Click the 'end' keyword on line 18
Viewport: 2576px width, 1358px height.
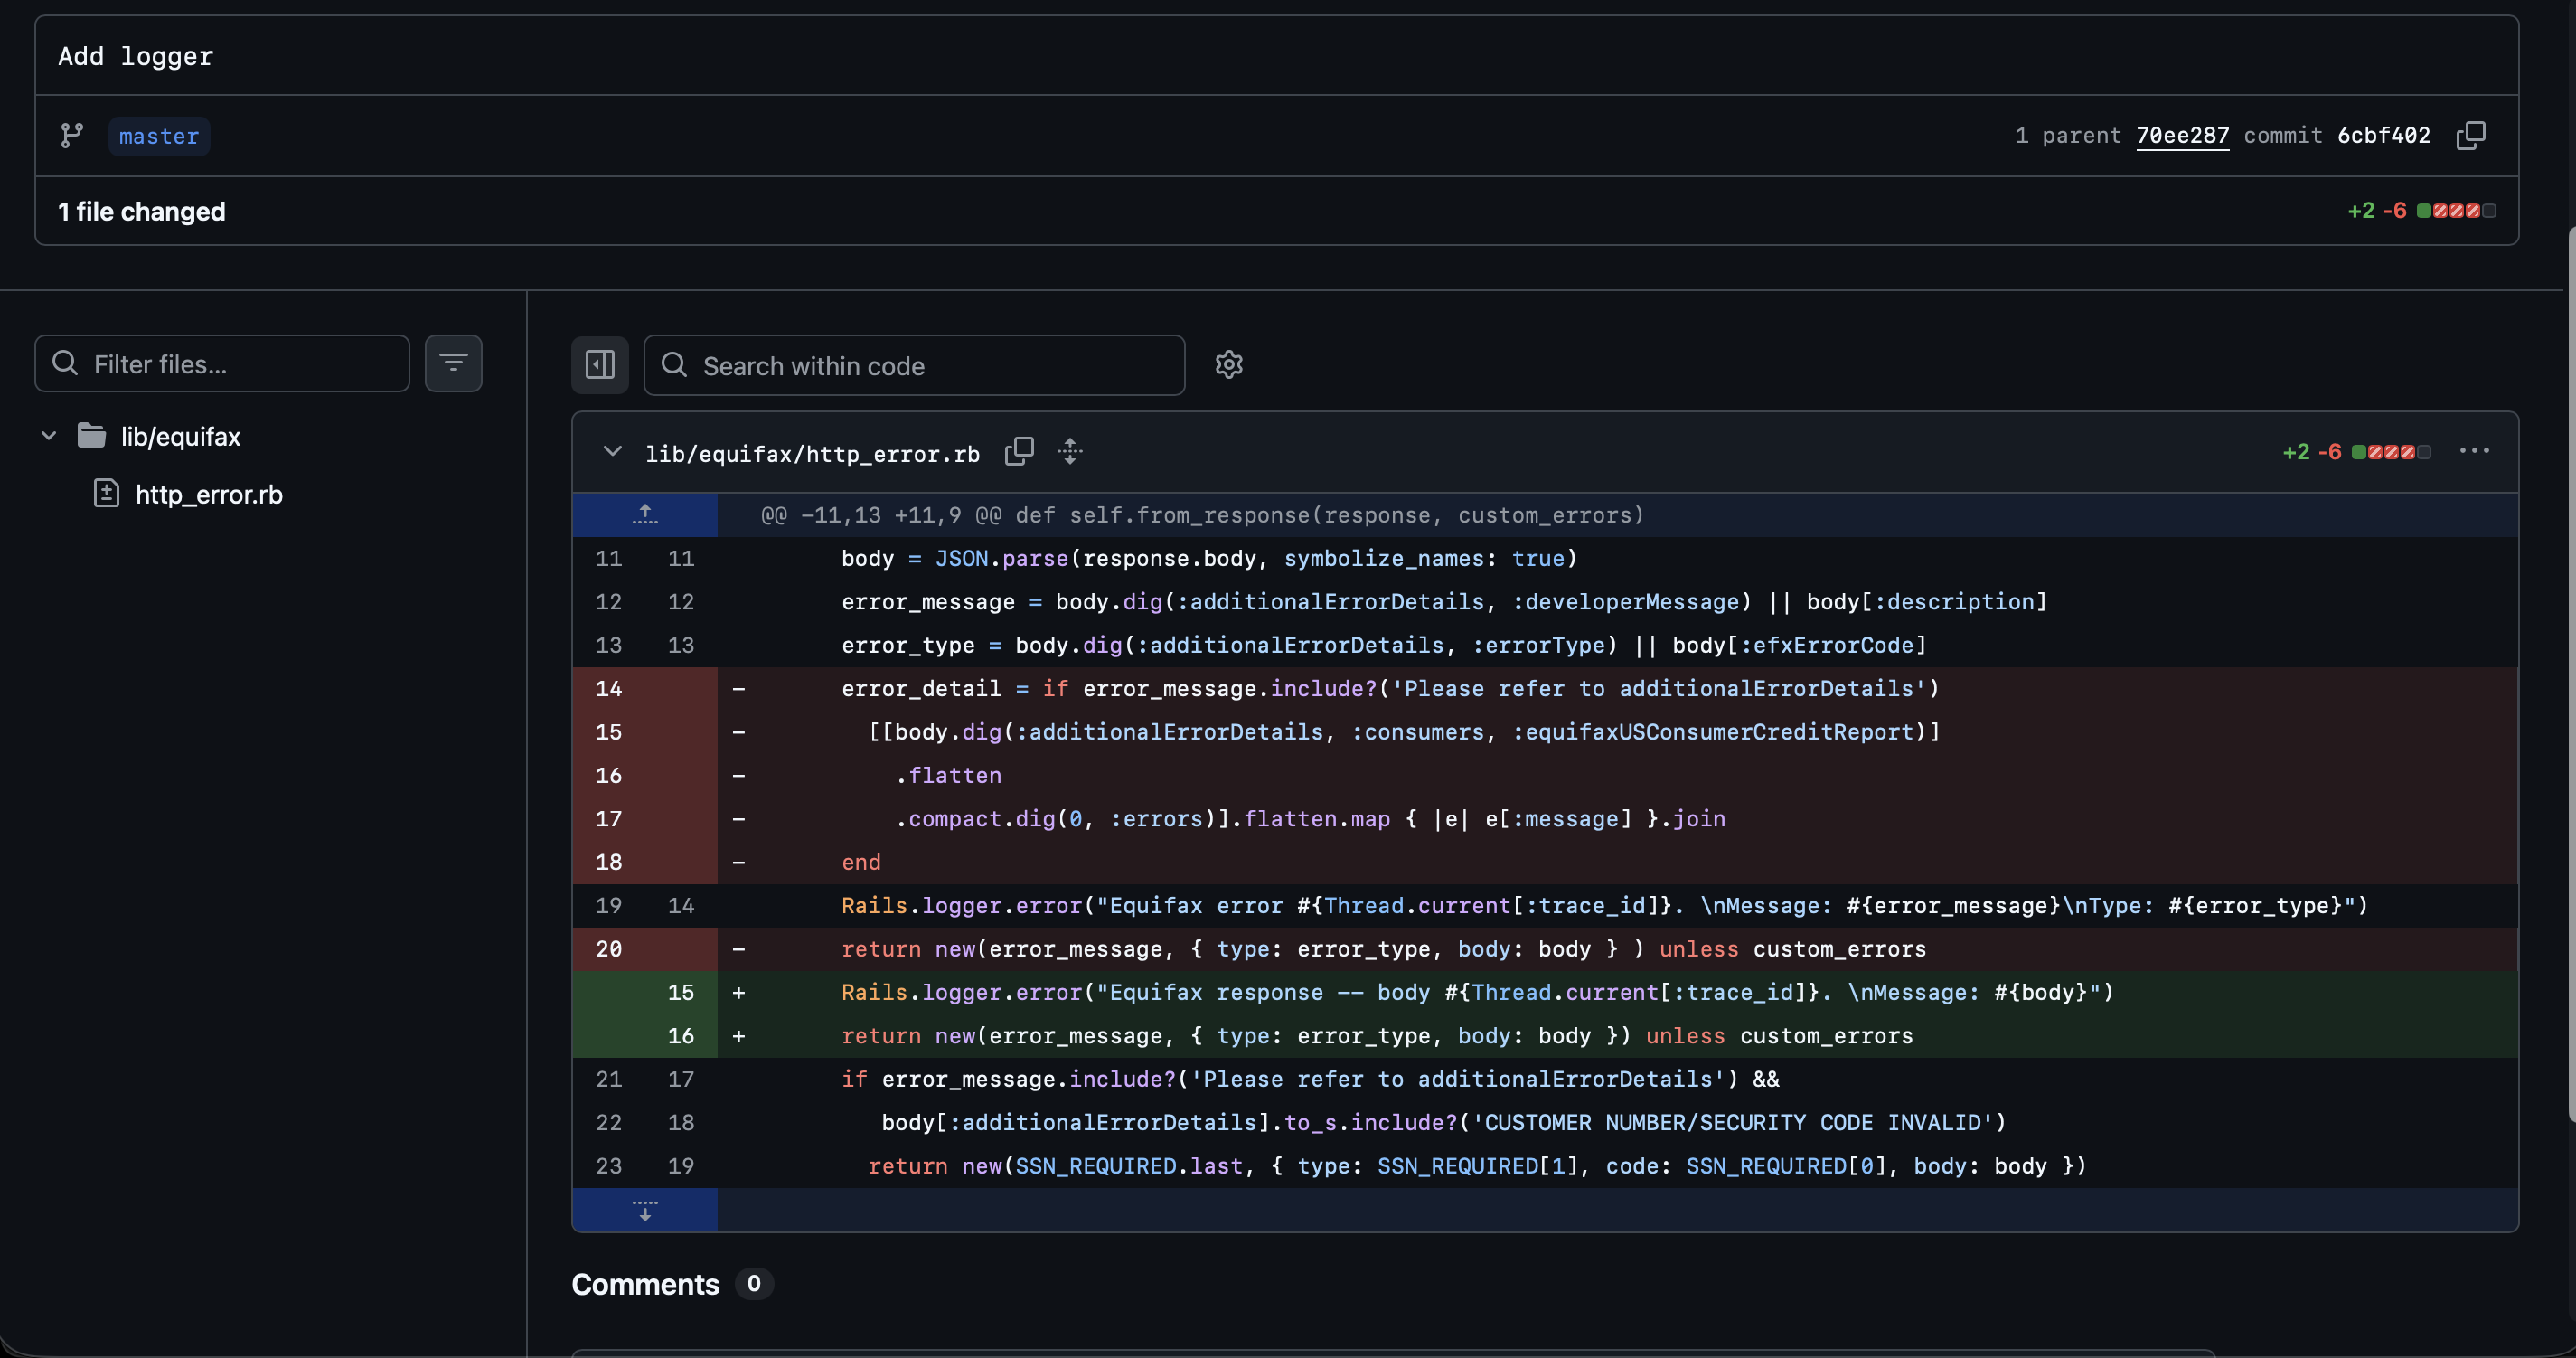click(861, 862)
